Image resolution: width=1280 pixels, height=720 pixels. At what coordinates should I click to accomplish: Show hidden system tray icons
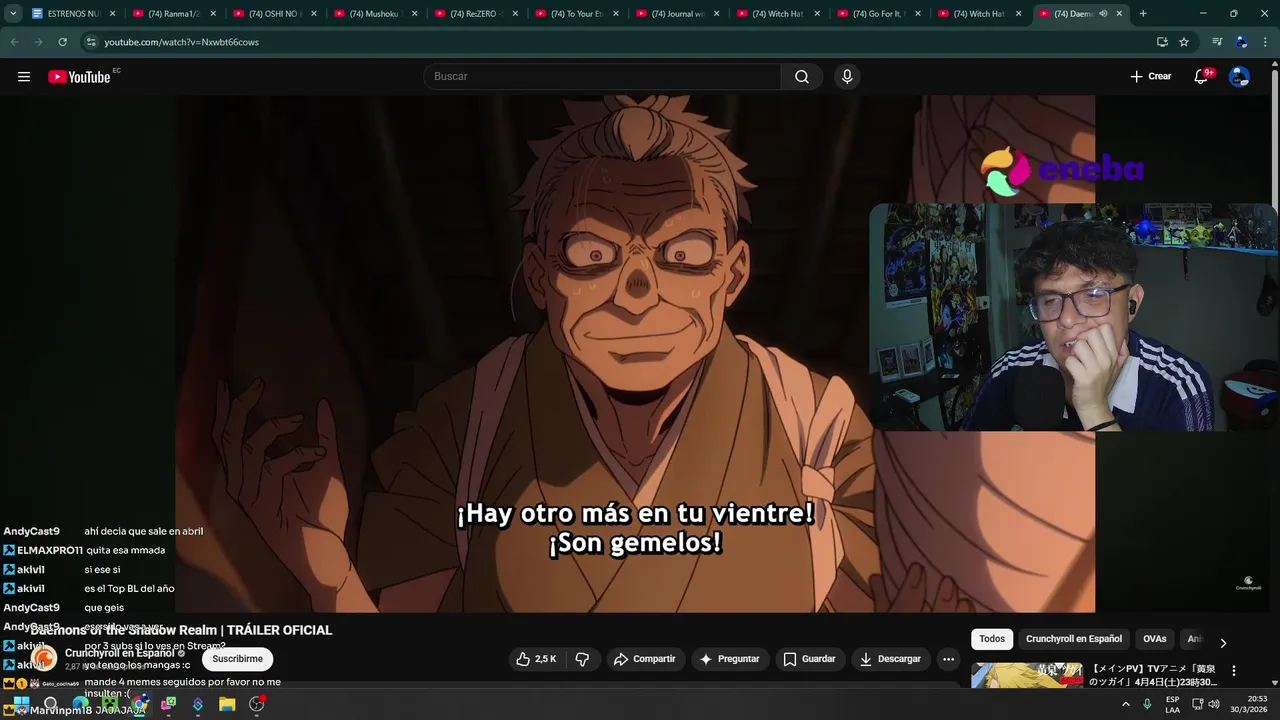tap(1126, 704)
